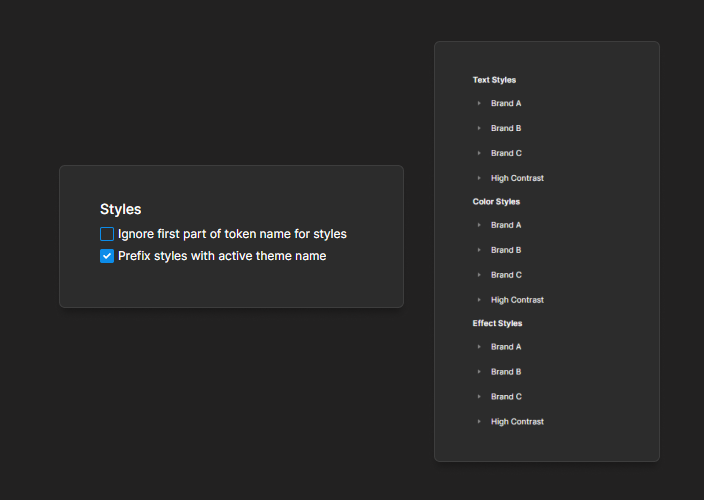Expand Brand A arrow under Color Styles
The image size is (704, 500).
479,225
